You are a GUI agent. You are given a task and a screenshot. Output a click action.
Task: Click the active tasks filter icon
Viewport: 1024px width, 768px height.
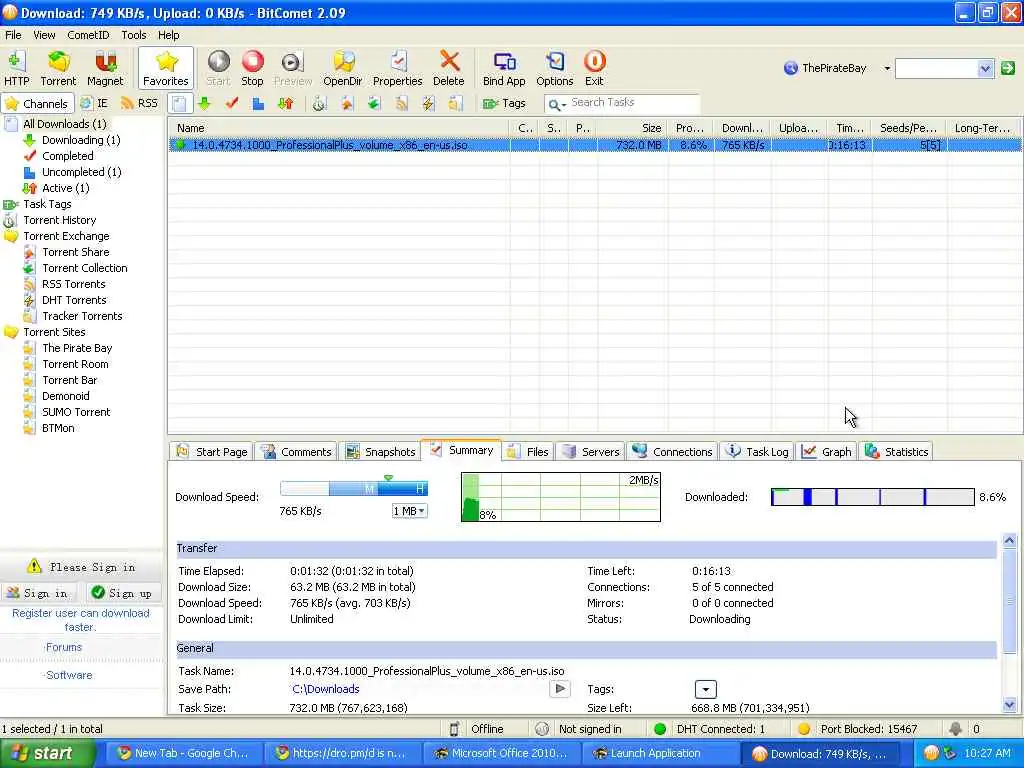point(285,103)
